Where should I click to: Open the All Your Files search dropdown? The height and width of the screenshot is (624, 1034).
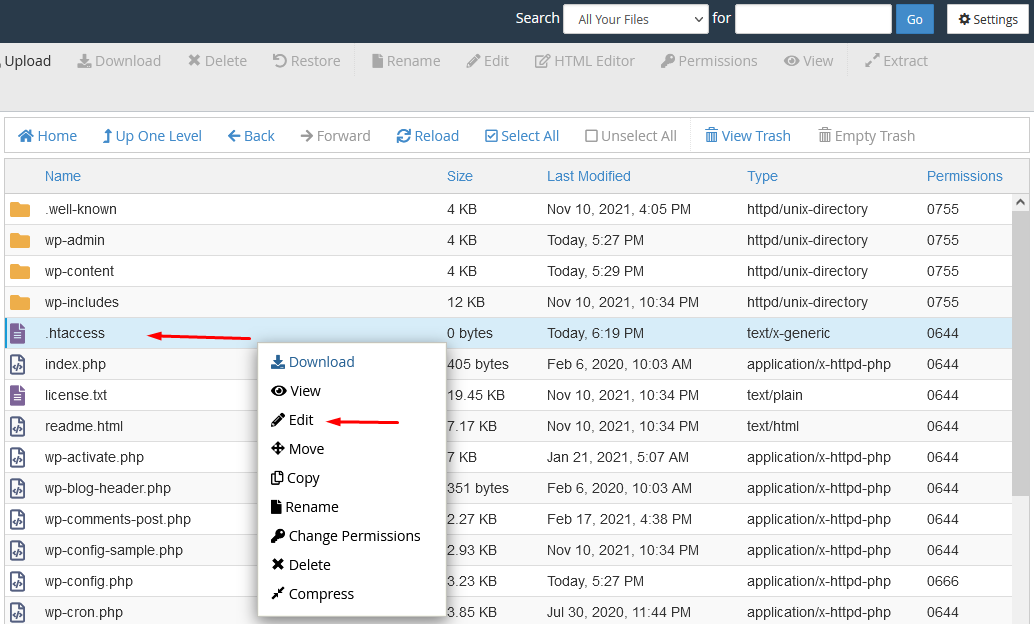pyautogui.click(x=636, y=19)
